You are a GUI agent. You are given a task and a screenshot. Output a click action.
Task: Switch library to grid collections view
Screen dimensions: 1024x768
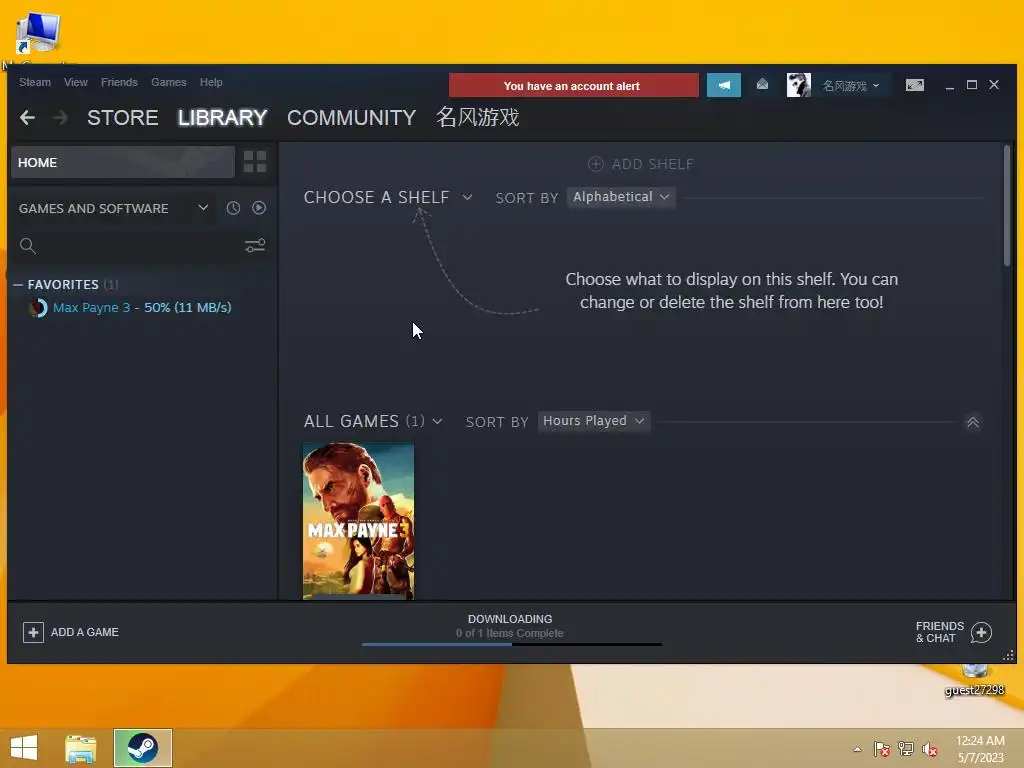(255, 162)
